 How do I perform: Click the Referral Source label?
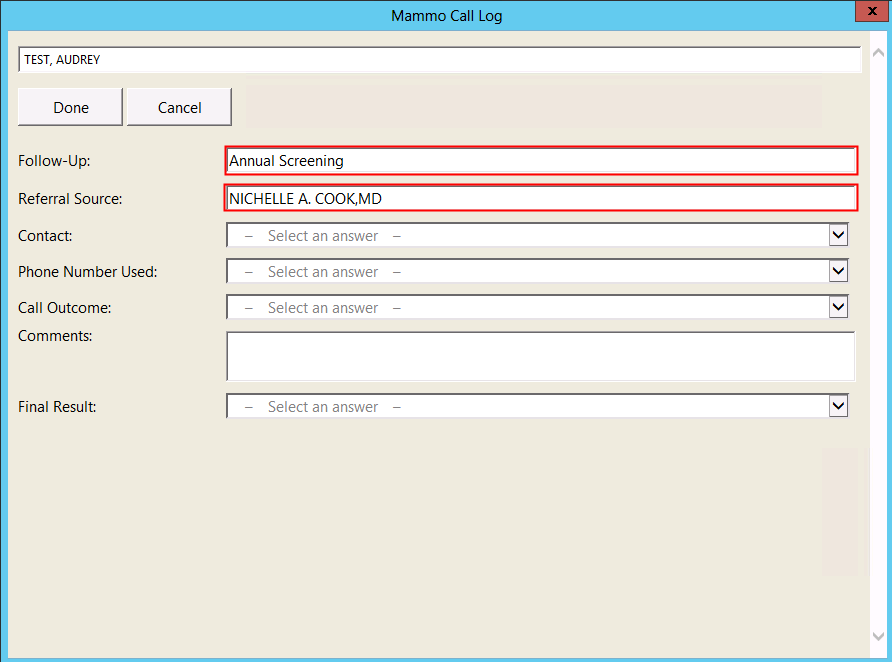point(70,199)
